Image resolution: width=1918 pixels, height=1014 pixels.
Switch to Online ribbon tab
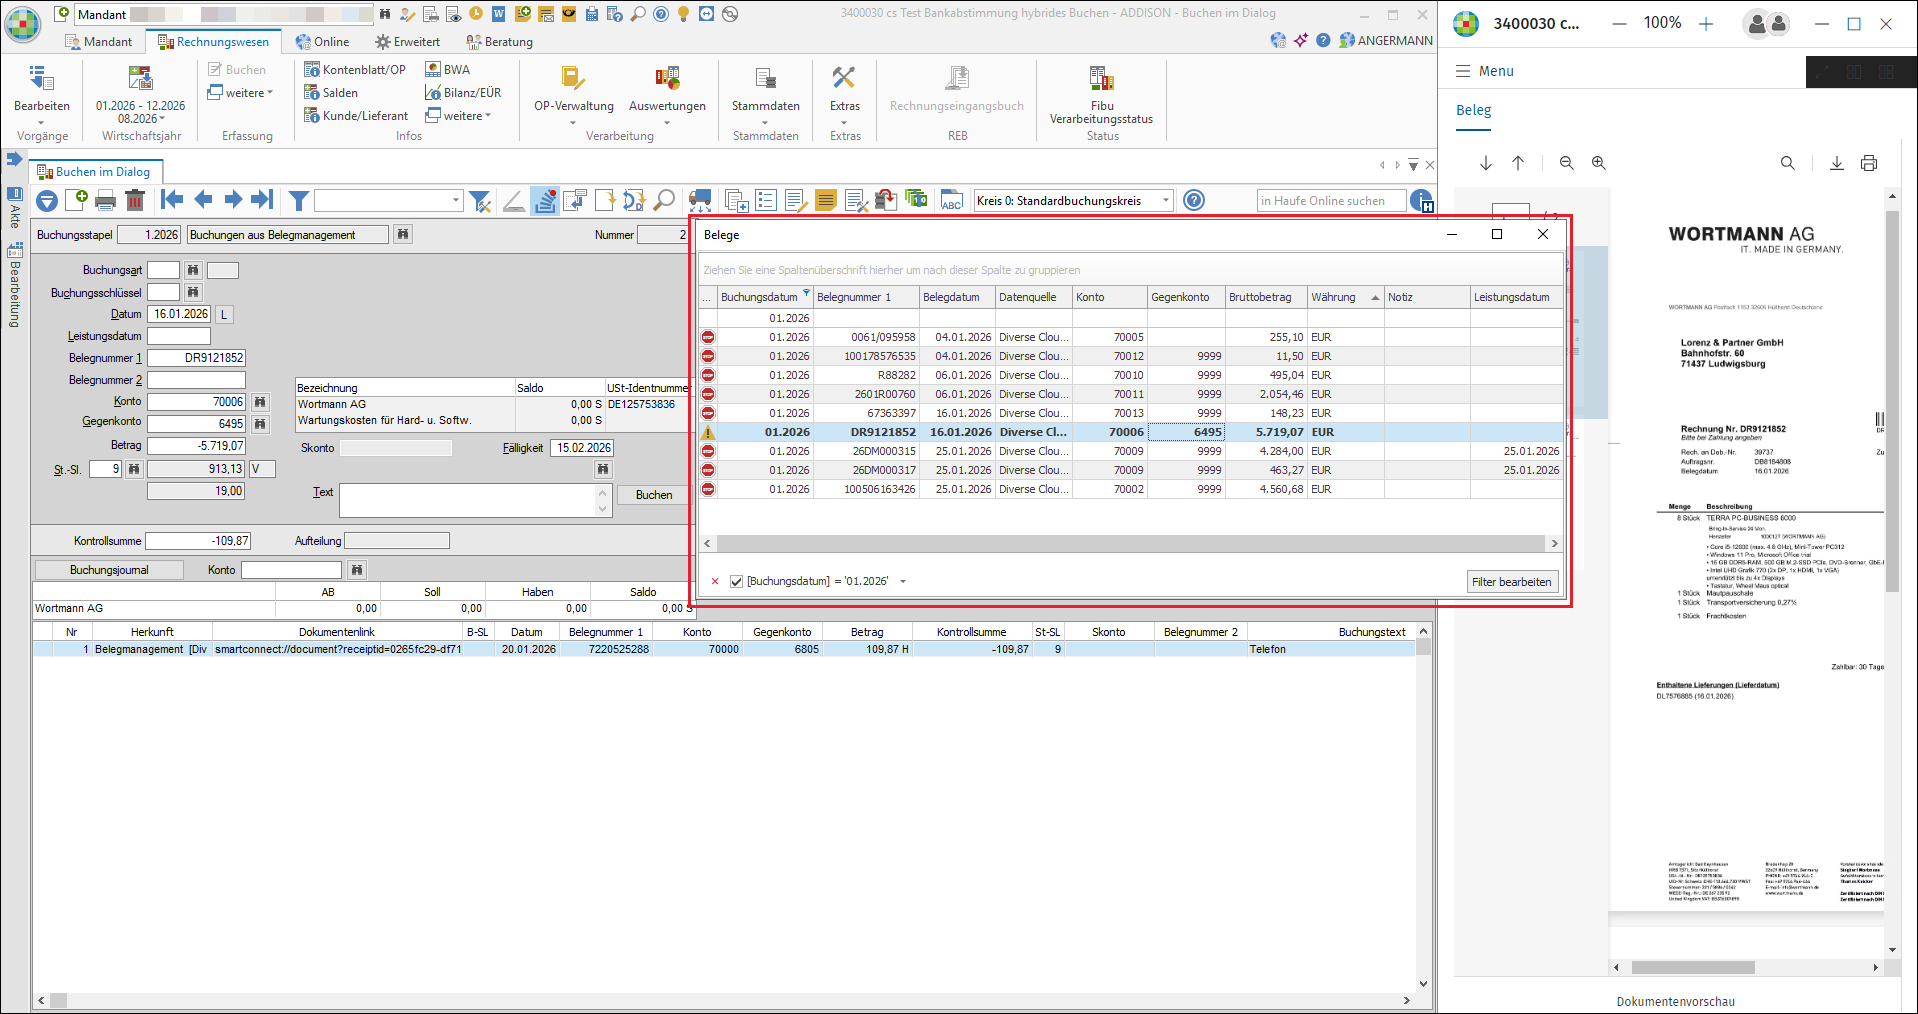pyautogui.click(x=322, y=42)
